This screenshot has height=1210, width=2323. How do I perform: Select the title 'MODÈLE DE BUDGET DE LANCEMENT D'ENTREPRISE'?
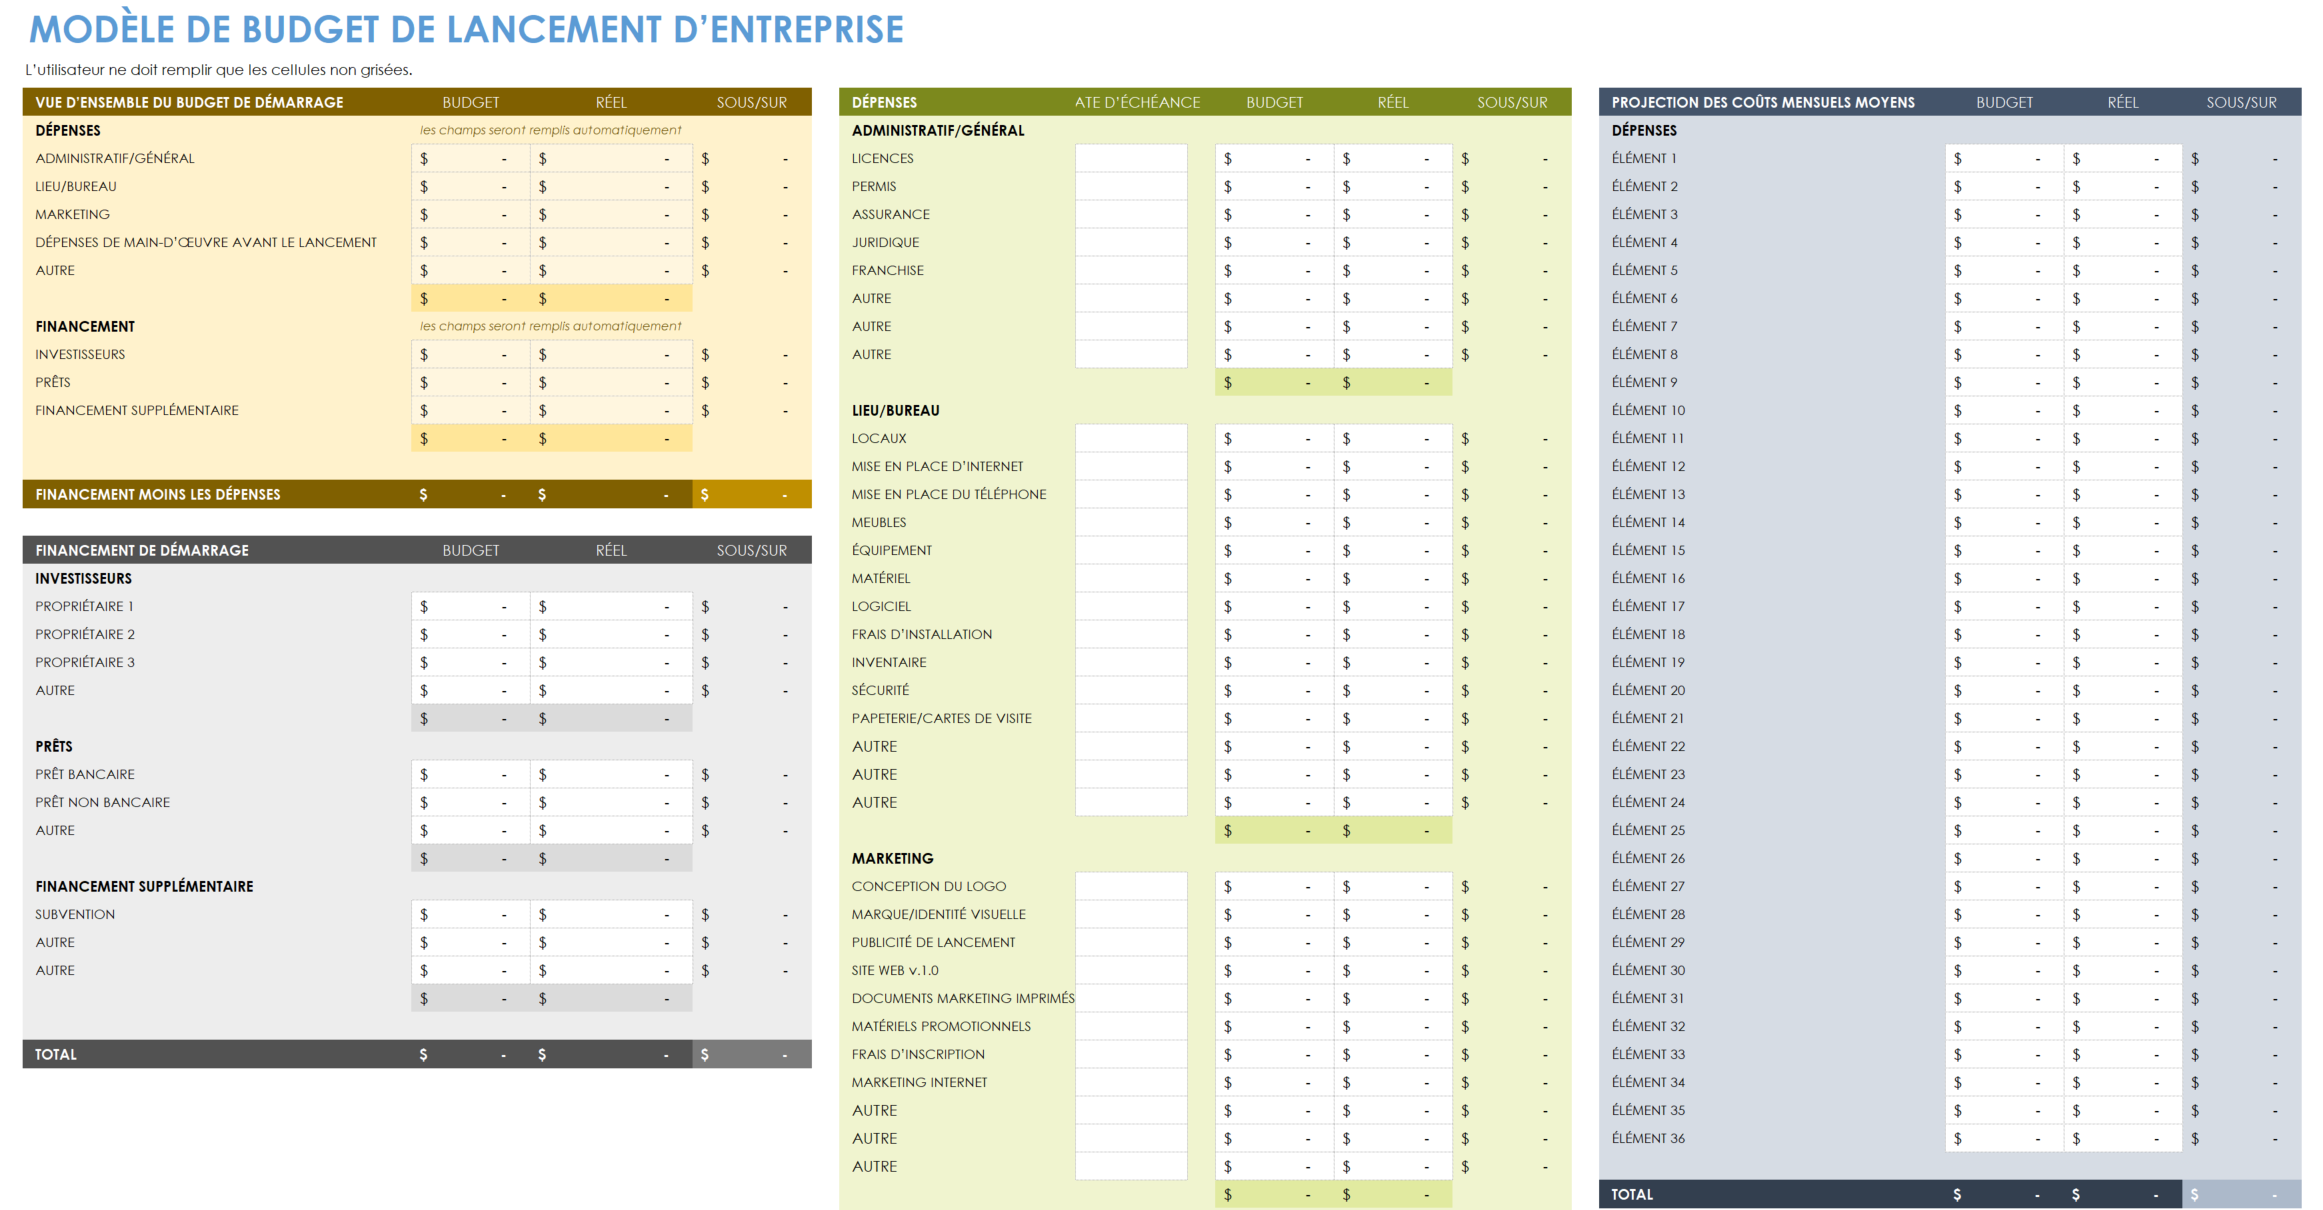466,30
